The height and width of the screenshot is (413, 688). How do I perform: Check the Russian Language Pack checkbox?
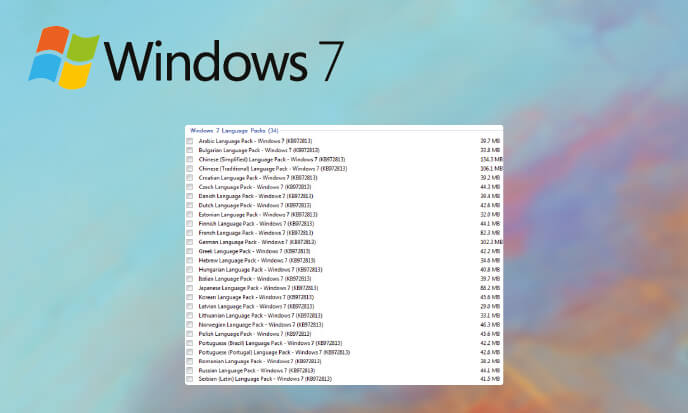coord(190,370)
